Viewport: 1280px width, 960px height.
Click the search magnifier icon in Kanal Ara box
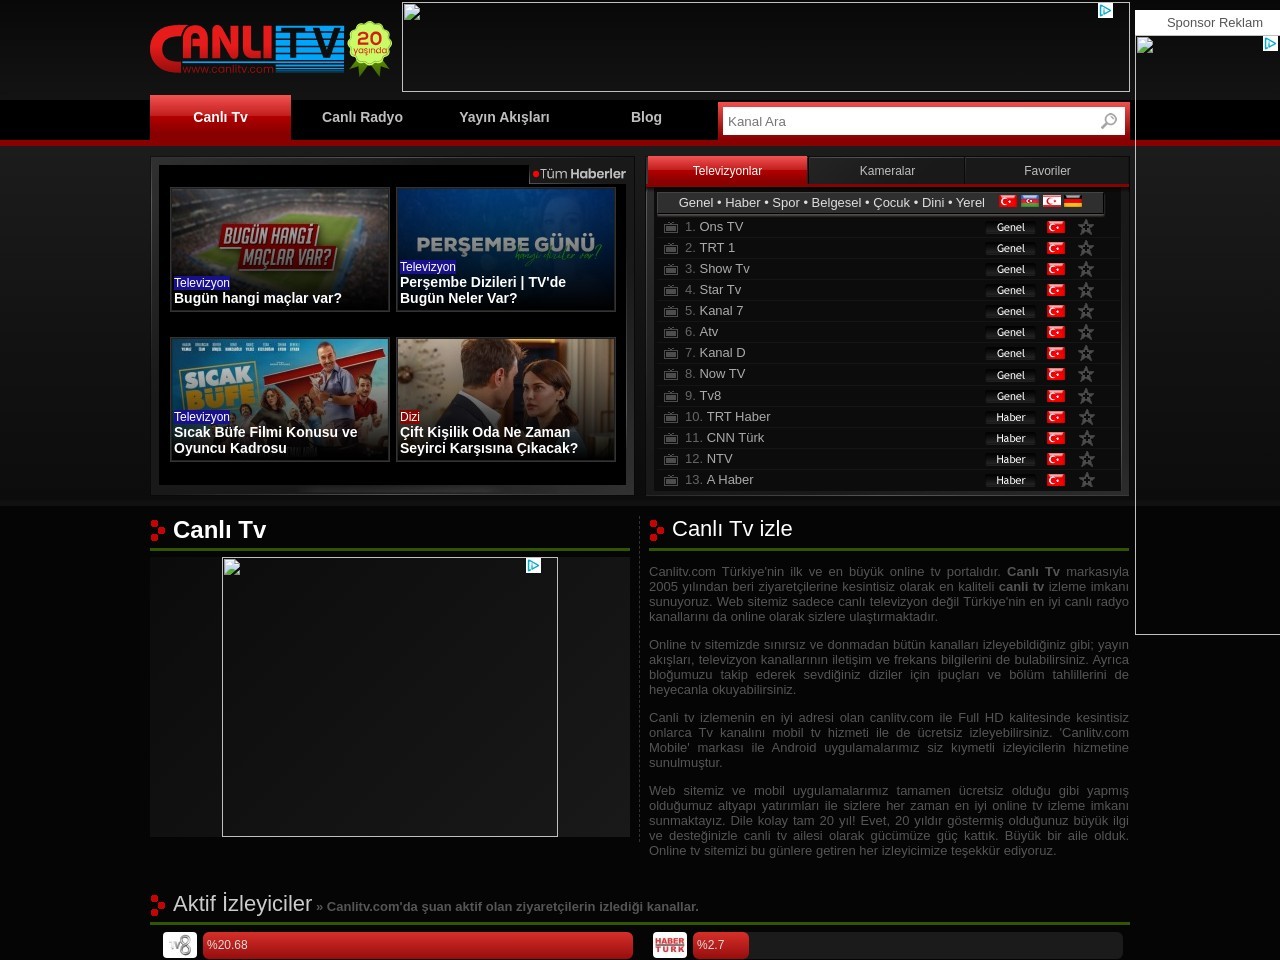click(1108, 121)
